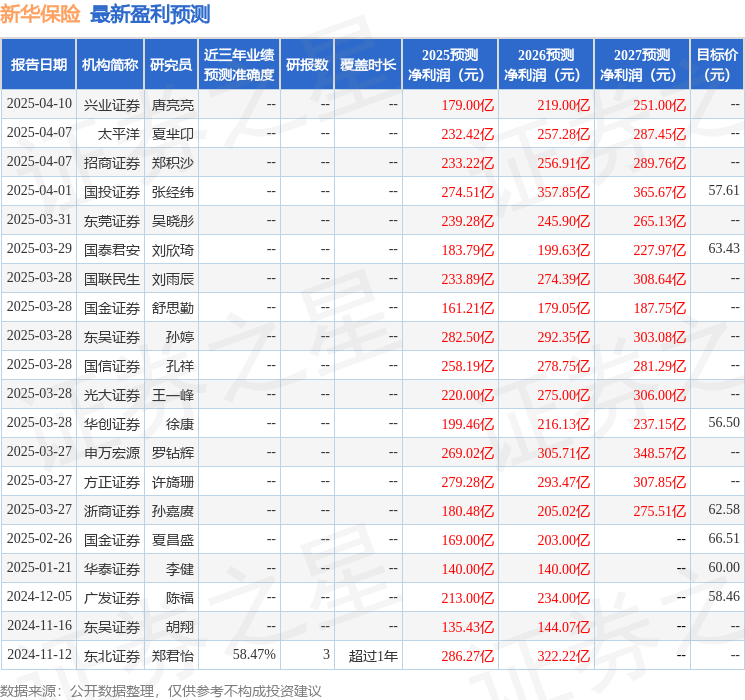The image size is (745, 700).
Task: Click analyst name 唐亮亮
Action: point(173,105)
